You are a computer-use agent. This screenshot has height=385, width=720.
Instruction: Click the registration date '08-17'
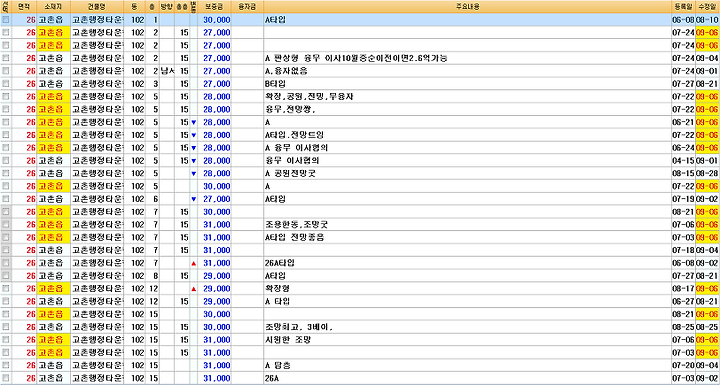(x=683, y=289)
